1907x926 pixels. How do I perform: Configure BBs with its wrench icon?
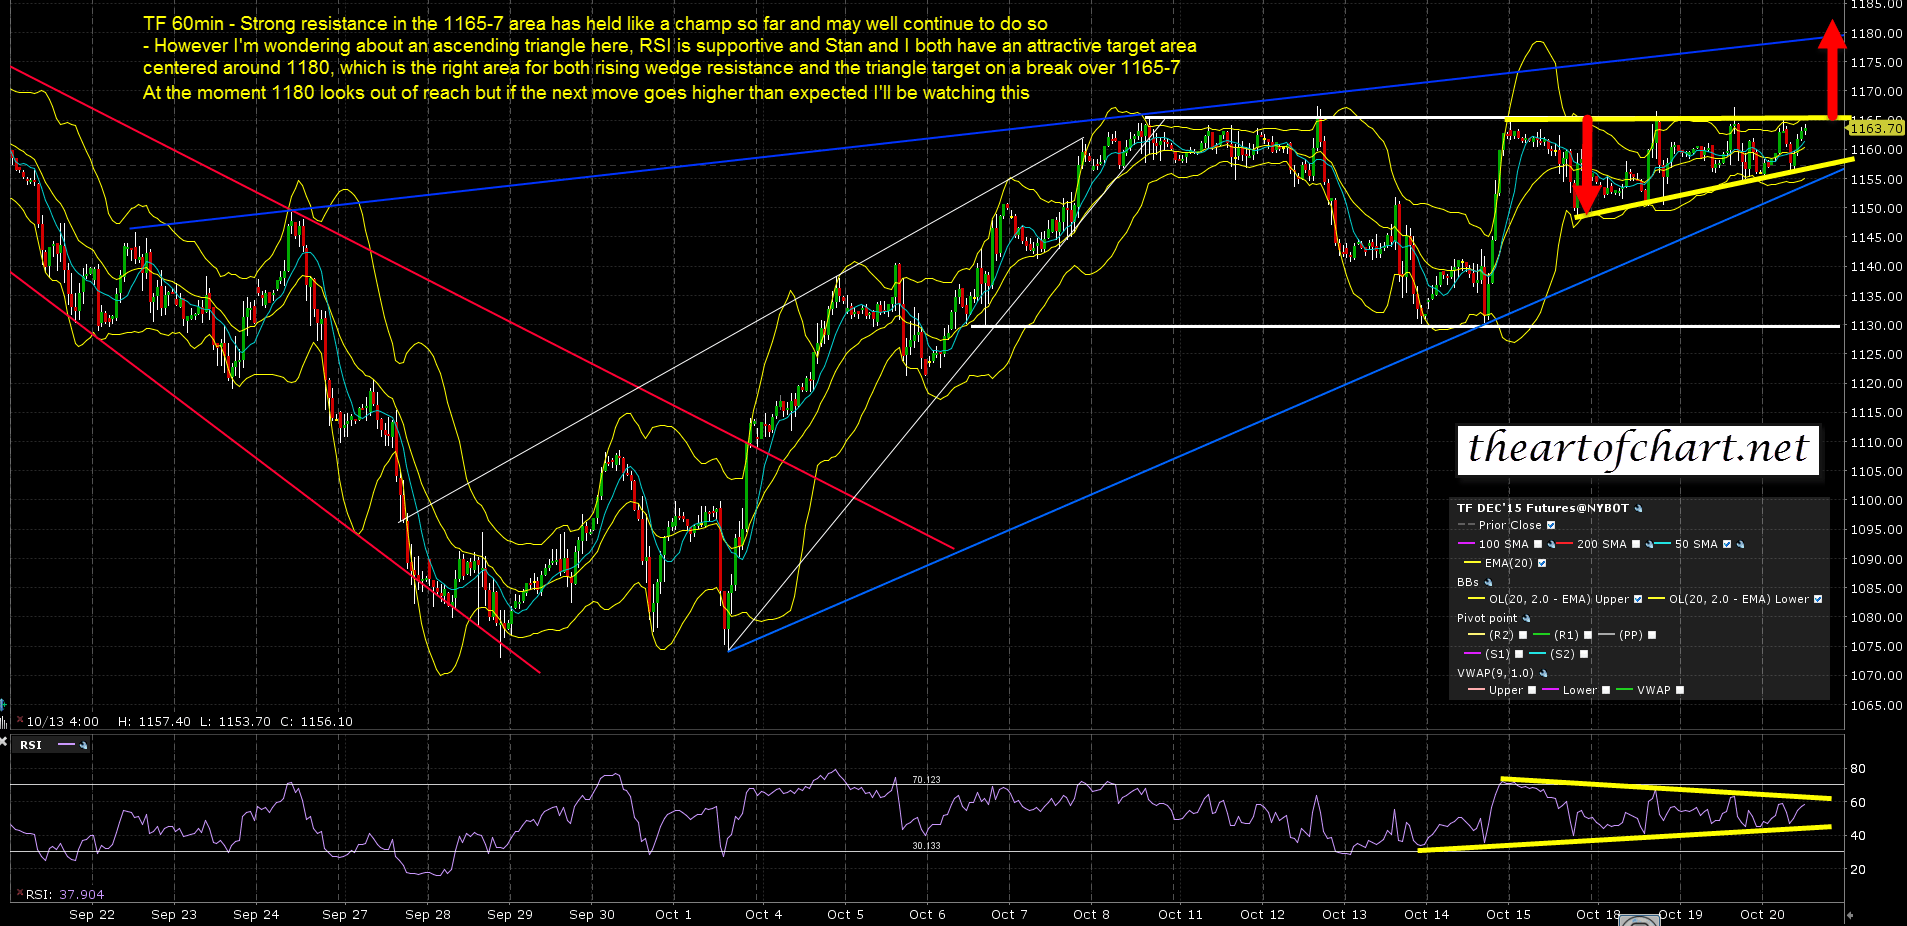[1488, 583]
